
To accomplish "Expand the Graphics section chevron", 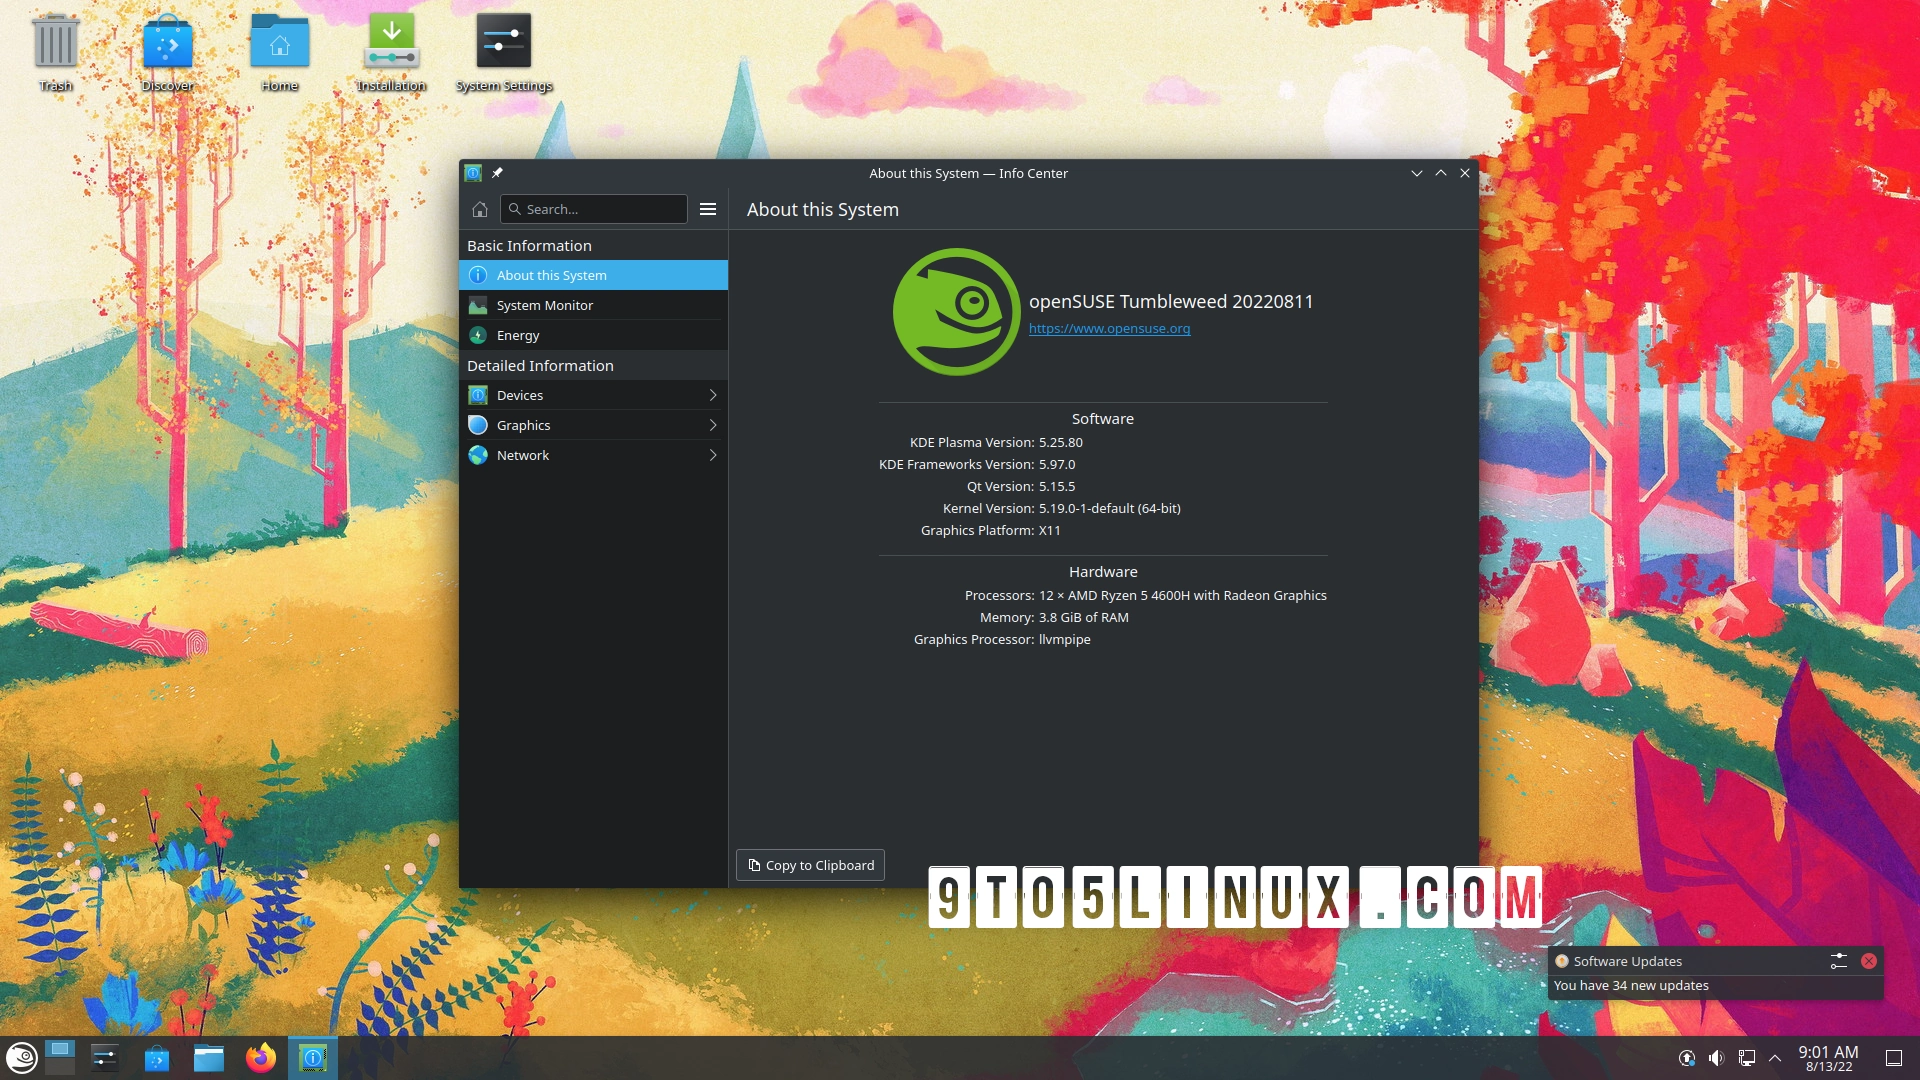I will (x=712, y=425).
